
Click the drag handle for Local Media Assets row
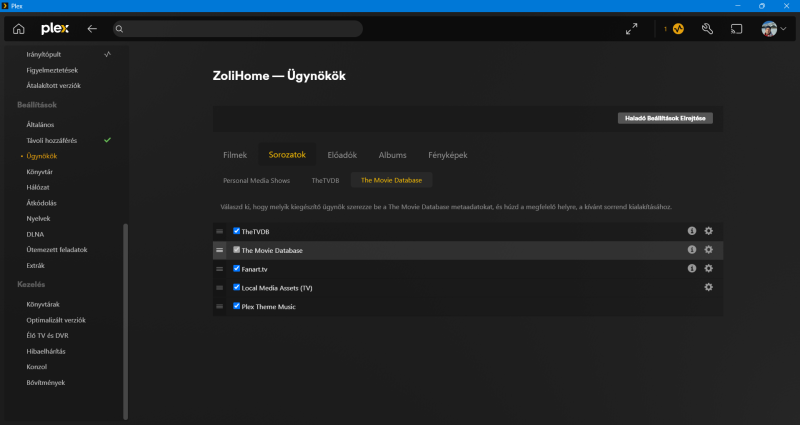pyautogui.click(x=219, y=288)
